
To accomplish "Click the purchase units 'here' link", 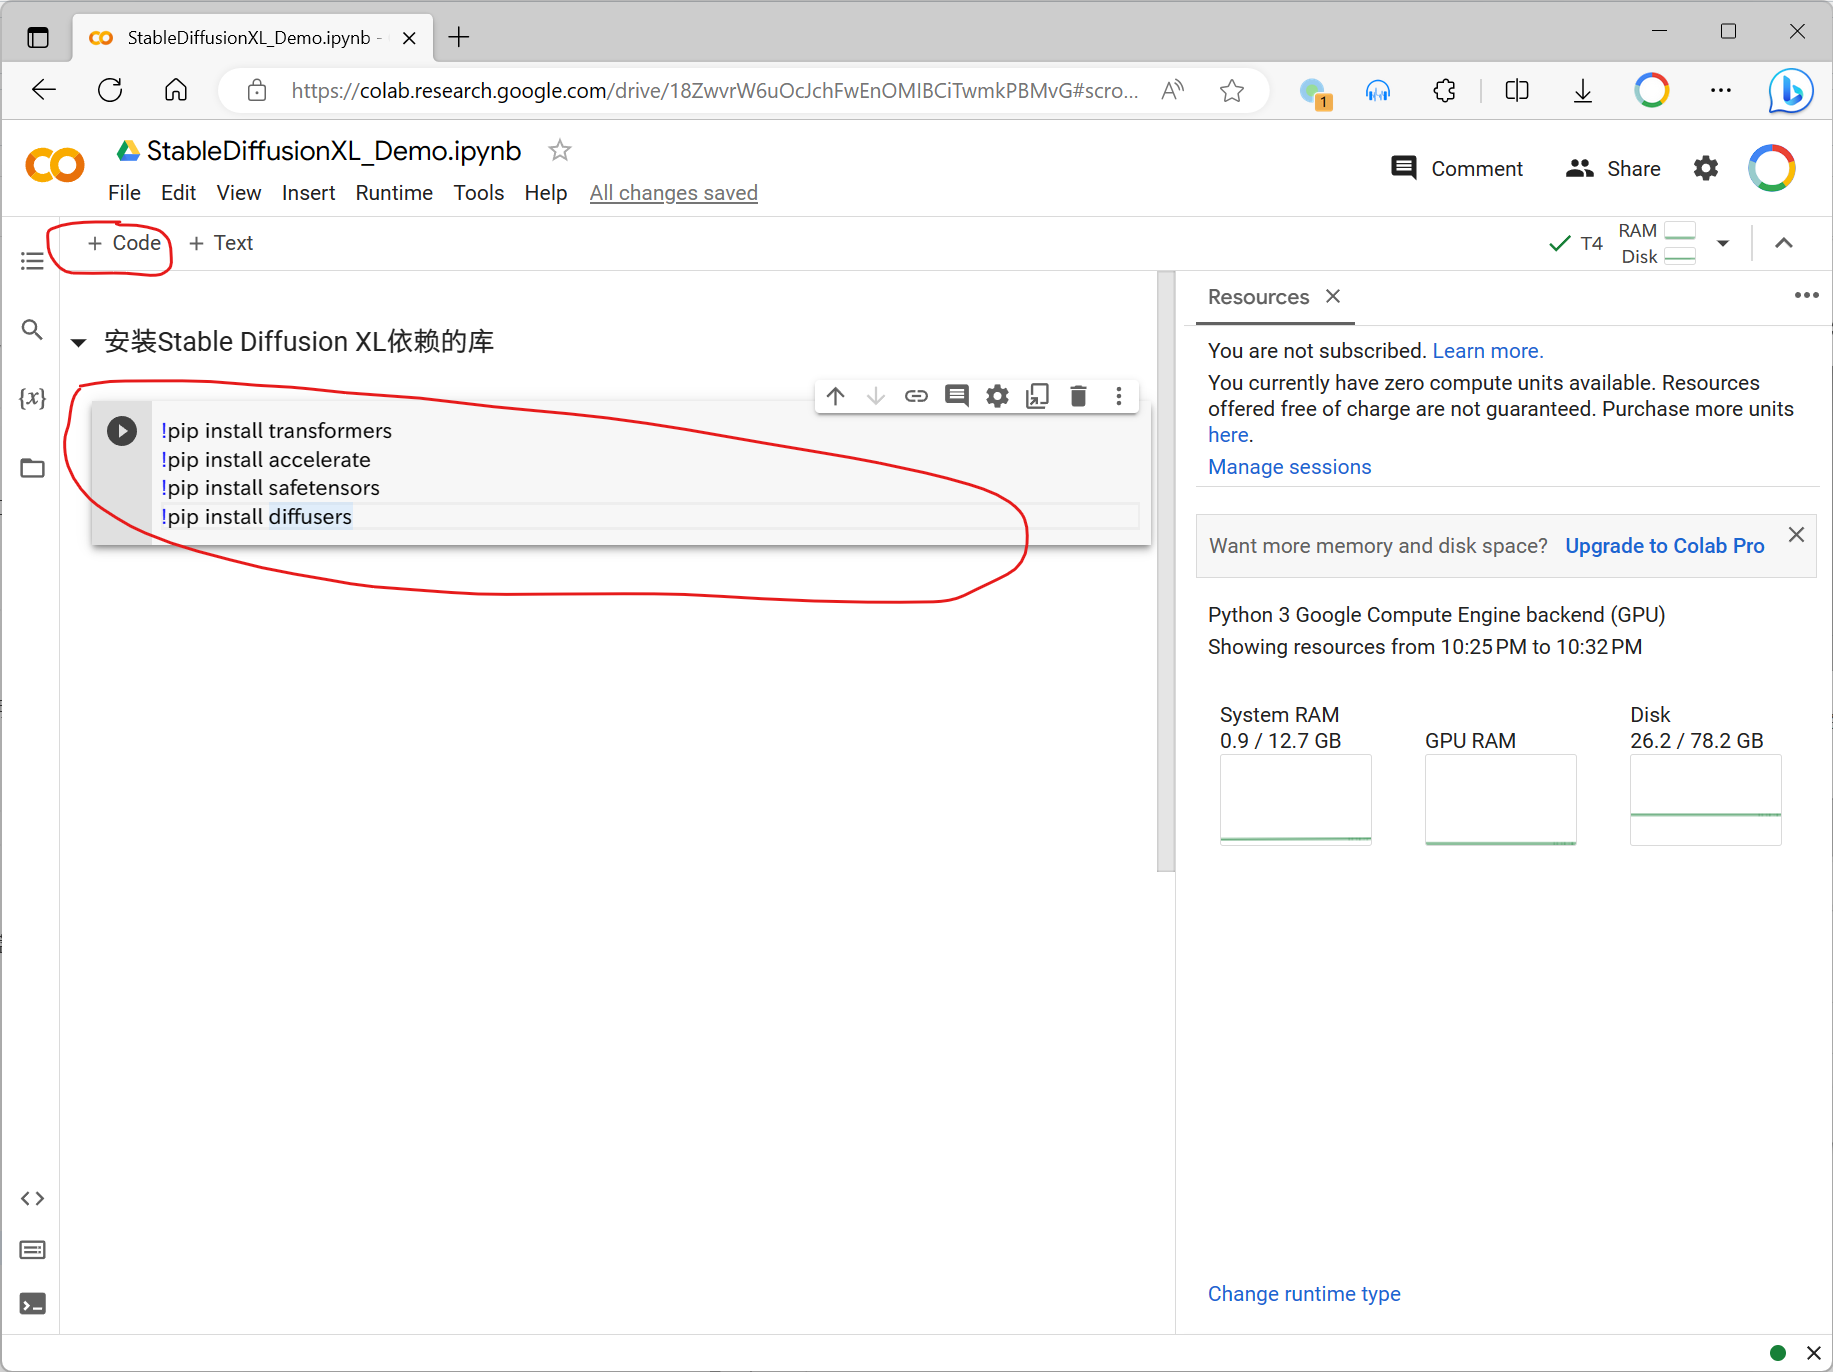I will point(1228,435).
